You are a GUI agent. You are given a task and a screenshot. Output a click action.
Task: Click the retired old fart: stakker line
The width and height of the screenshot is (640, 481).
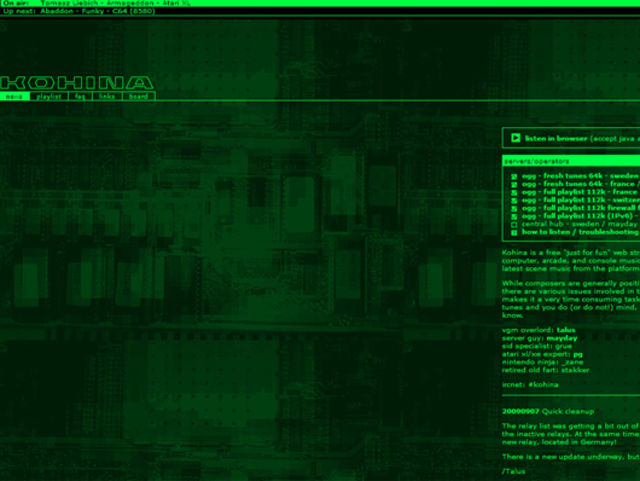pos(546,370)
